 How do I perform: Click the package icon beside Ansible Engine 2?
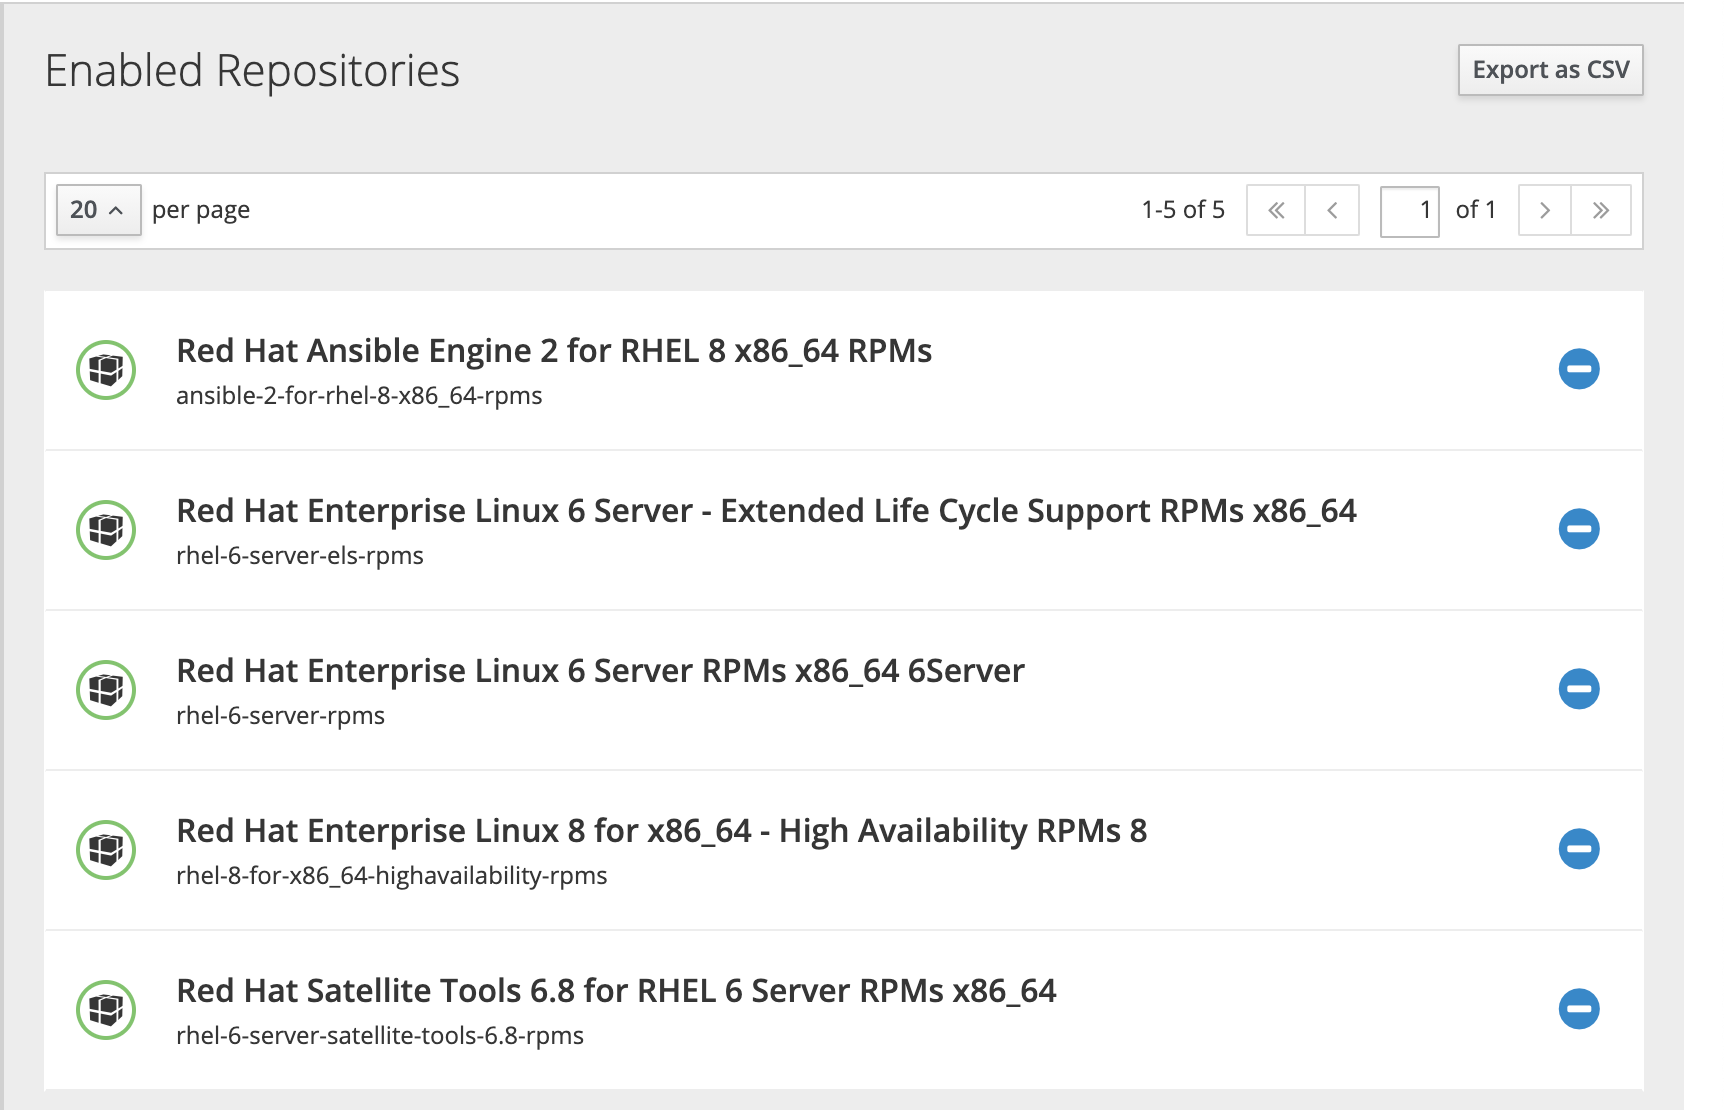click(x=106, y=370)
